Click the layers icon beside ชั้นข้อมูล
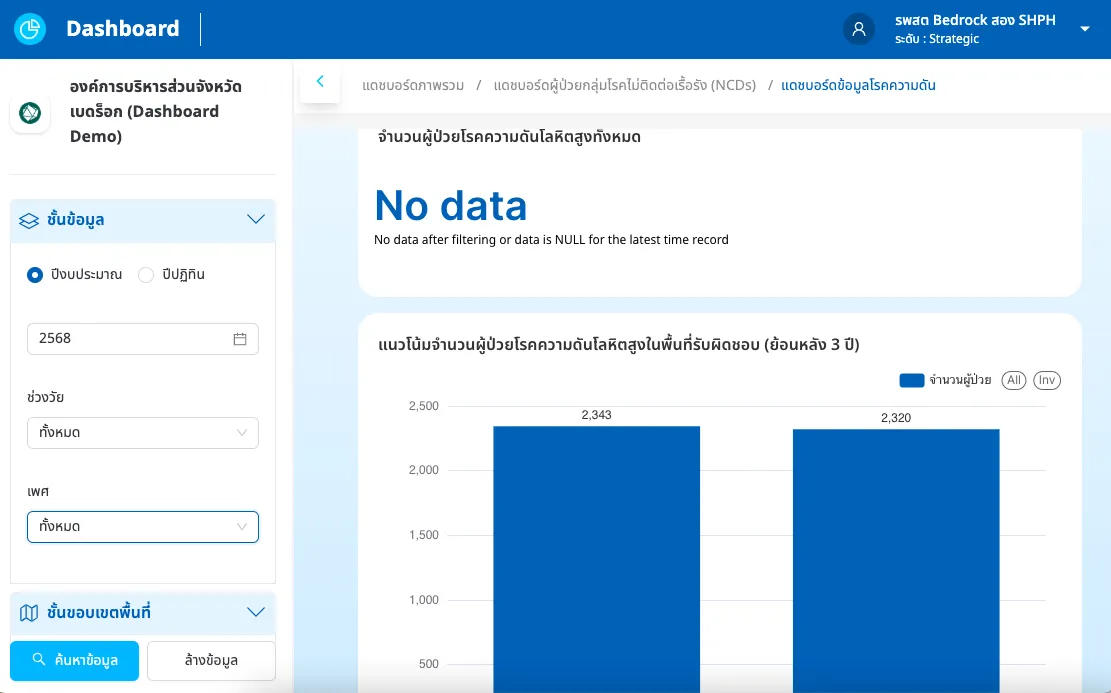Image resolution: width=1111 pixels, height=693 pixels. pyautogui.click(x=29, y=219)
